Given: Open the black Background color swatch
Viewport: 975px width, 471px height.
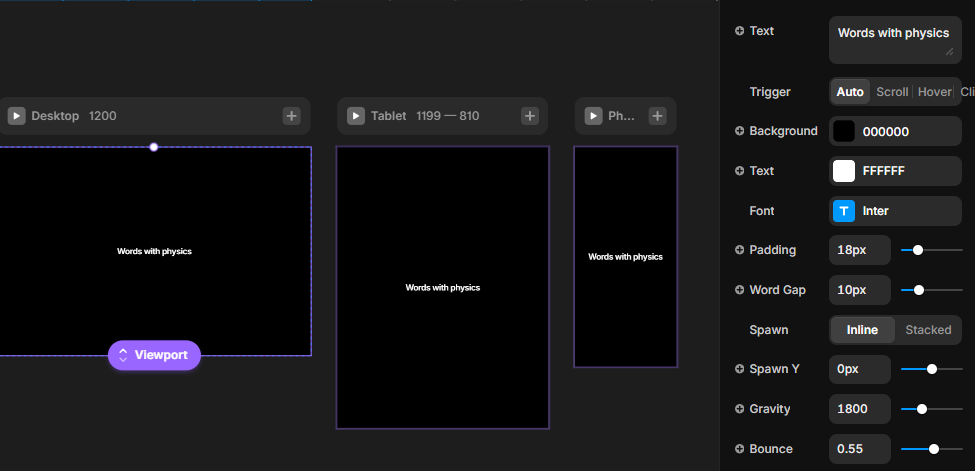Looking at the screenshot, I should 844,131.
